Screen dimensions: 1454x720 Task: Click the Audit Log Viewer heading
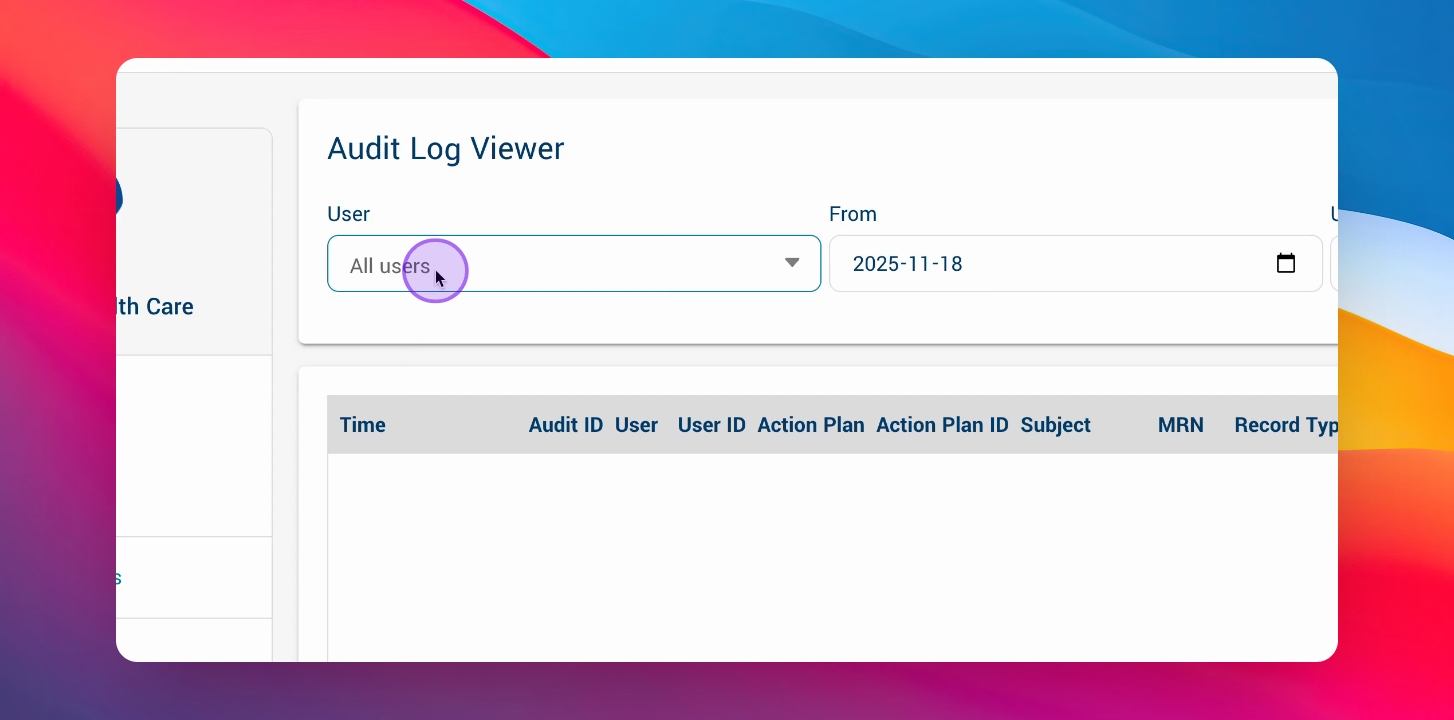click(446, 149)
